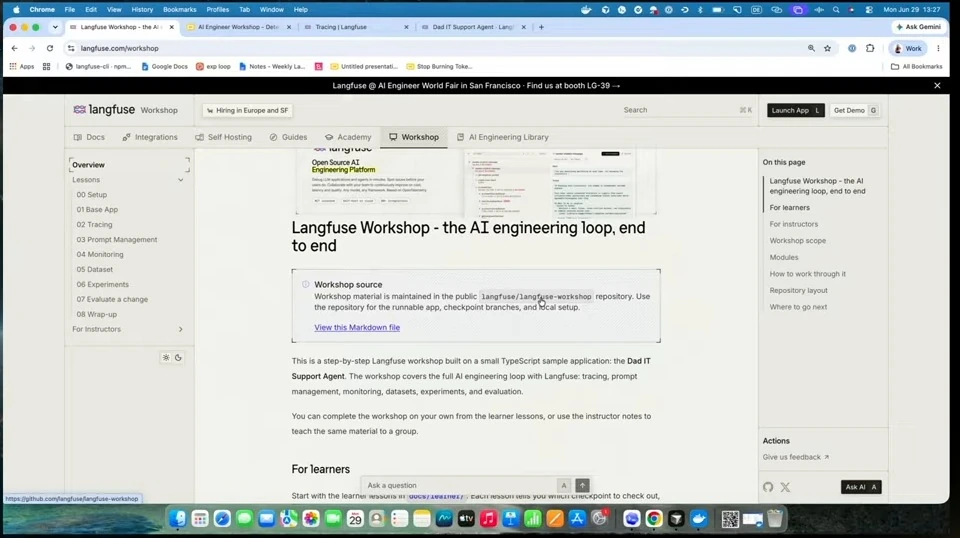The height and width of the screenshot is (538, 960).
Task: Open the Work profile menu in Chrome
Action: (x=908, y=48)
